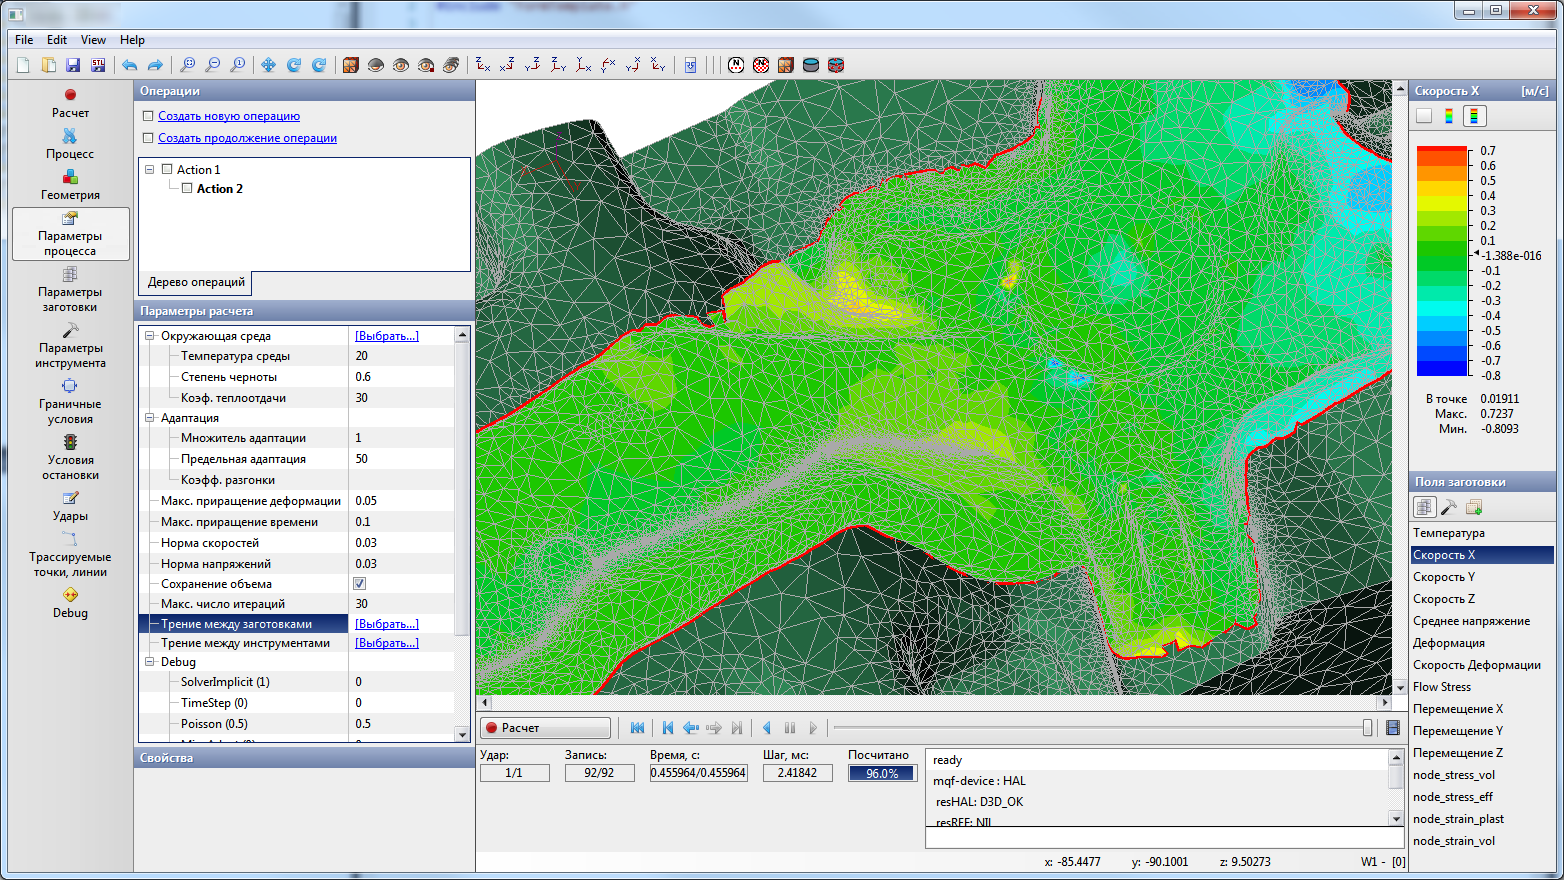Tick the Action 2 checkbox in tree
The height and width of the screenshot is (880, 1564).
187,188
